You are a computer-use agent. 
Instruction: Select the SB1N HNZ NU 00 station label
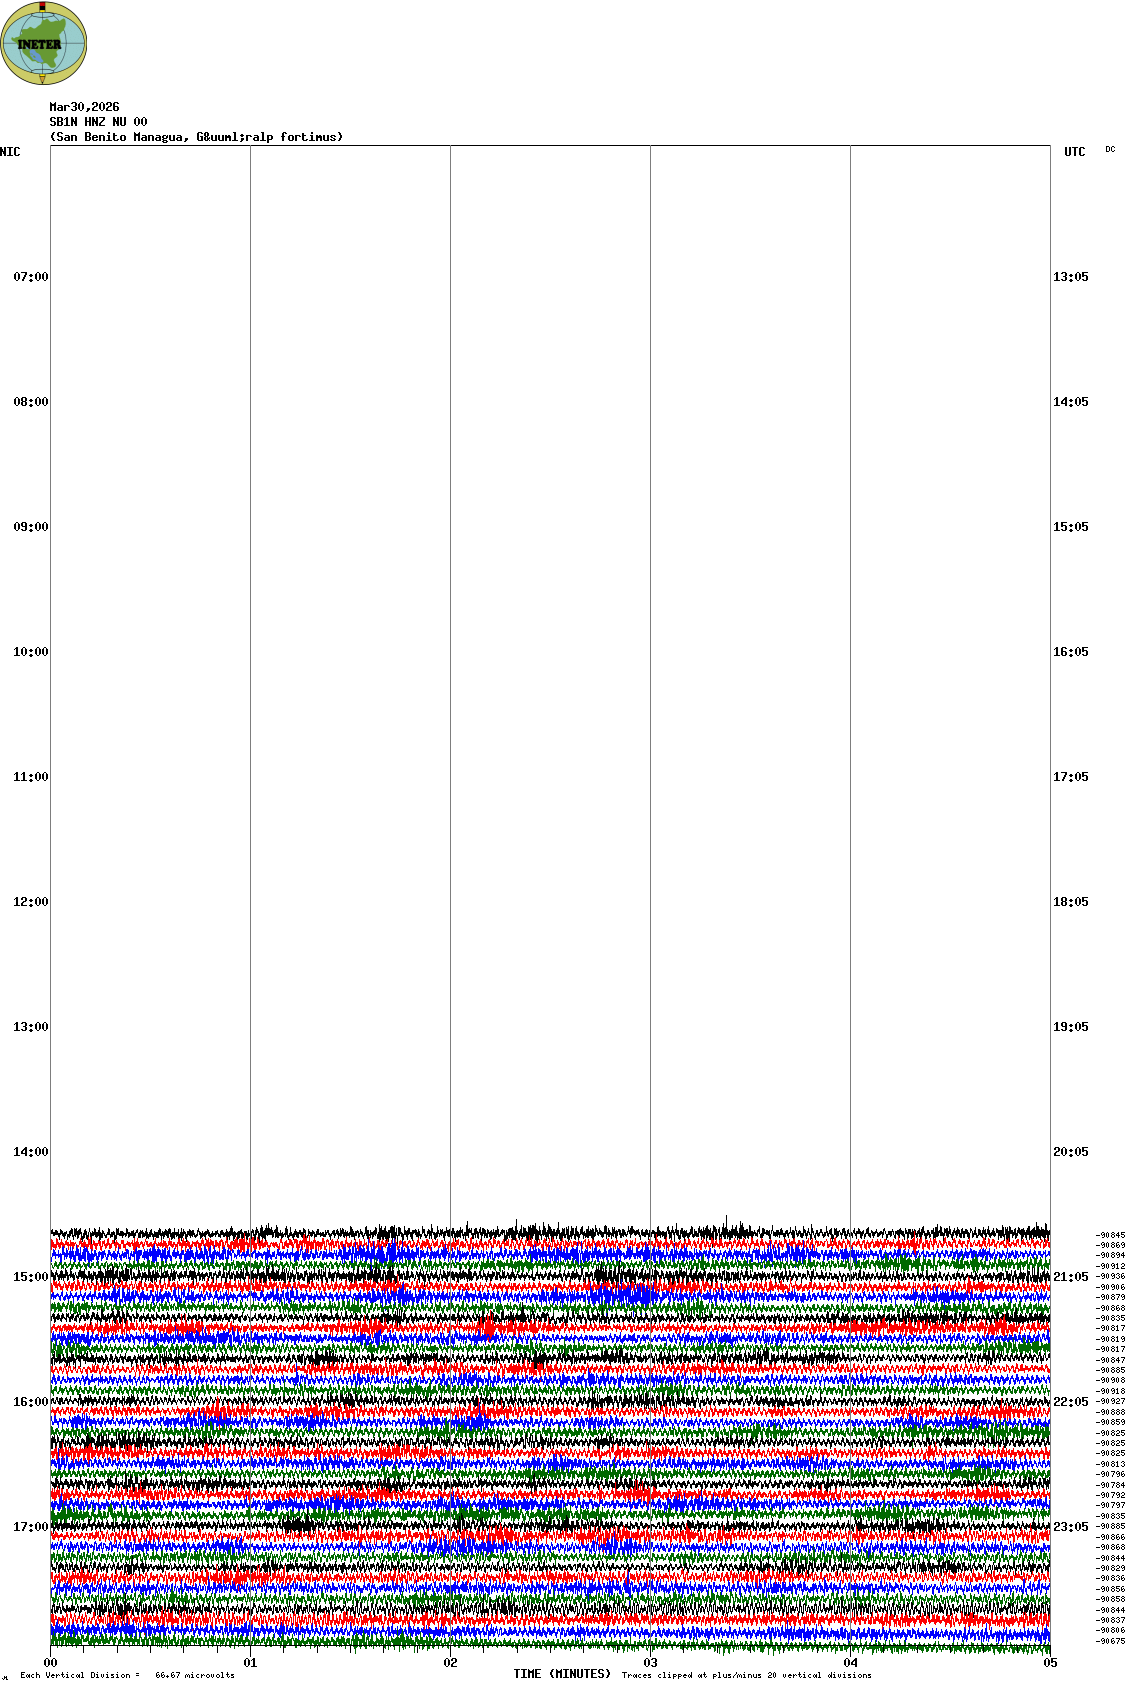pyautogui.click(x=98, y=122)
